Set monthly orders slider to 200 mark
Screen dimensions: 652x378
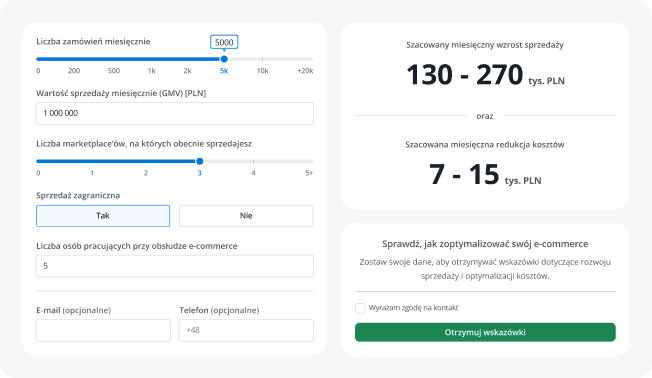click(74, 59)
